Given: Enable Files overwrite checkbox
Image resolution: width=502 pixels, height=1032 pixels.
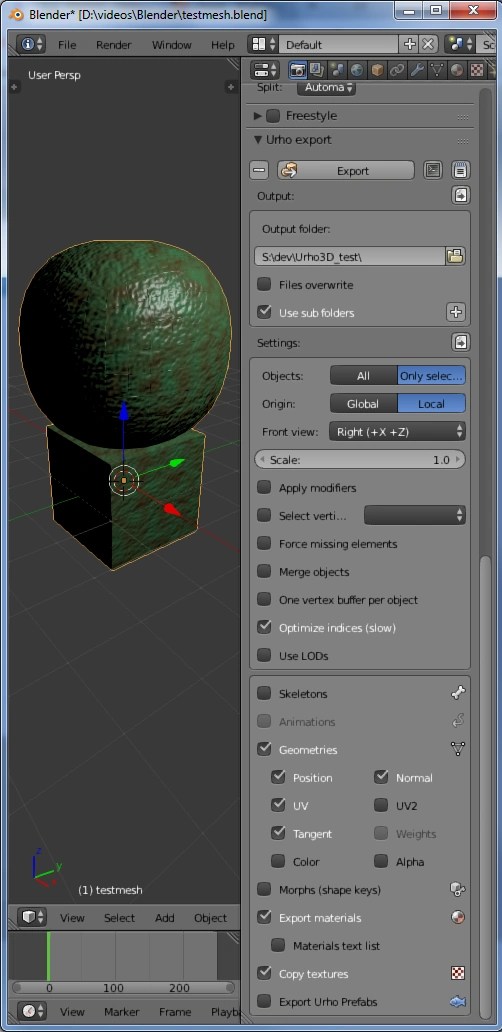Looking at the screenshot, I should (x=264, y=284).
